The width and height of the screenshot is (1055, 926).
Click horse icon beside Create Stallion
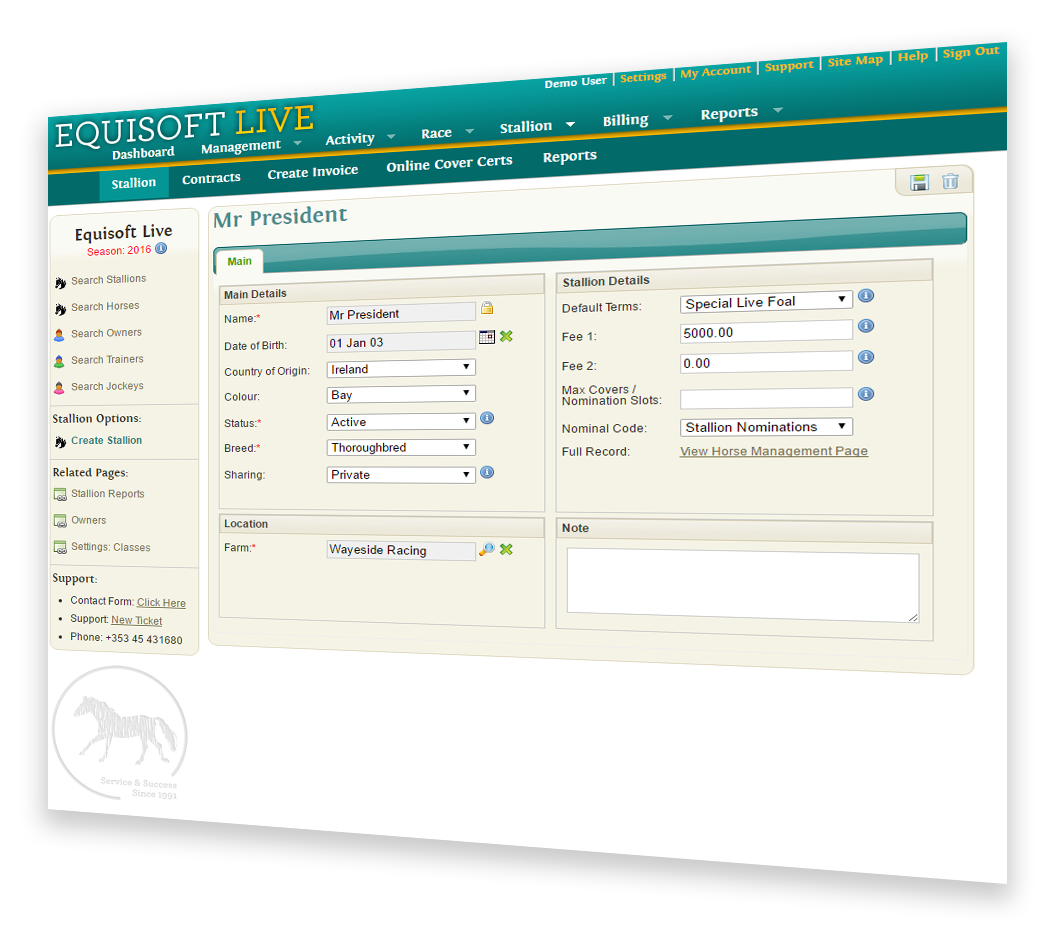(x=61, y=442)
